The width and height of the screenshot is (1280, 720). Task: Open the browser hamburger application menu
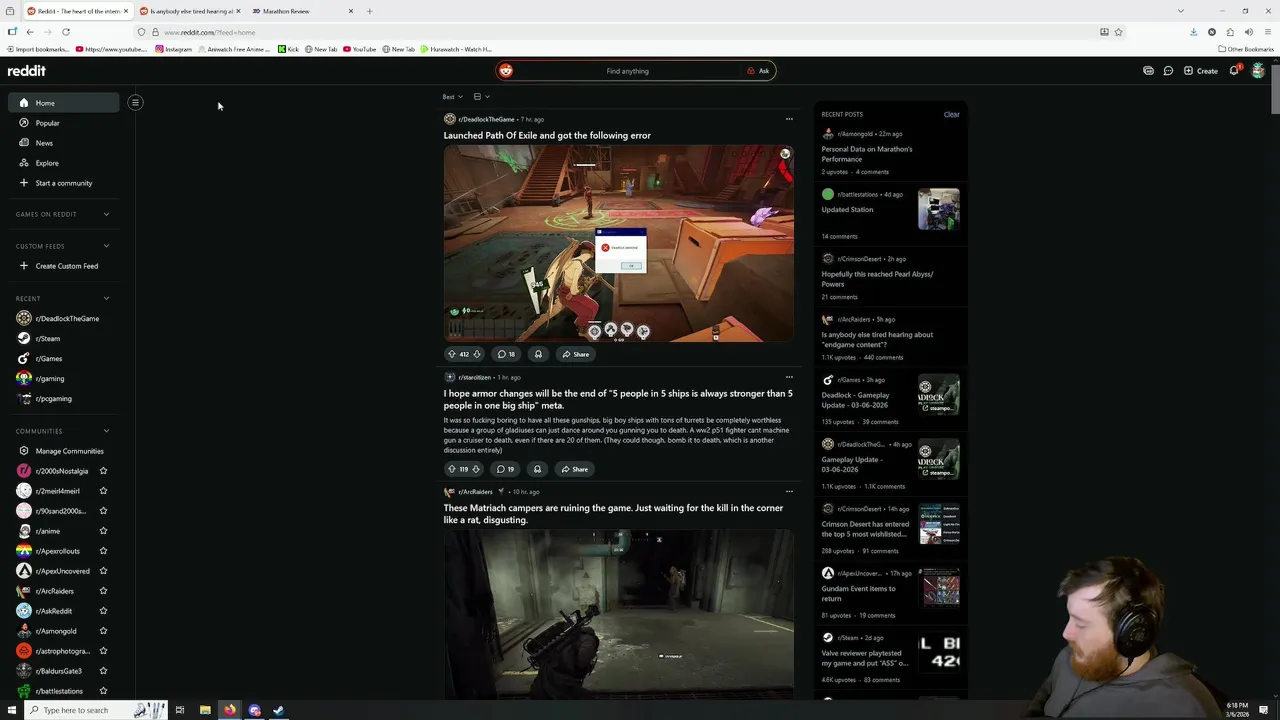click(1267, 32)
